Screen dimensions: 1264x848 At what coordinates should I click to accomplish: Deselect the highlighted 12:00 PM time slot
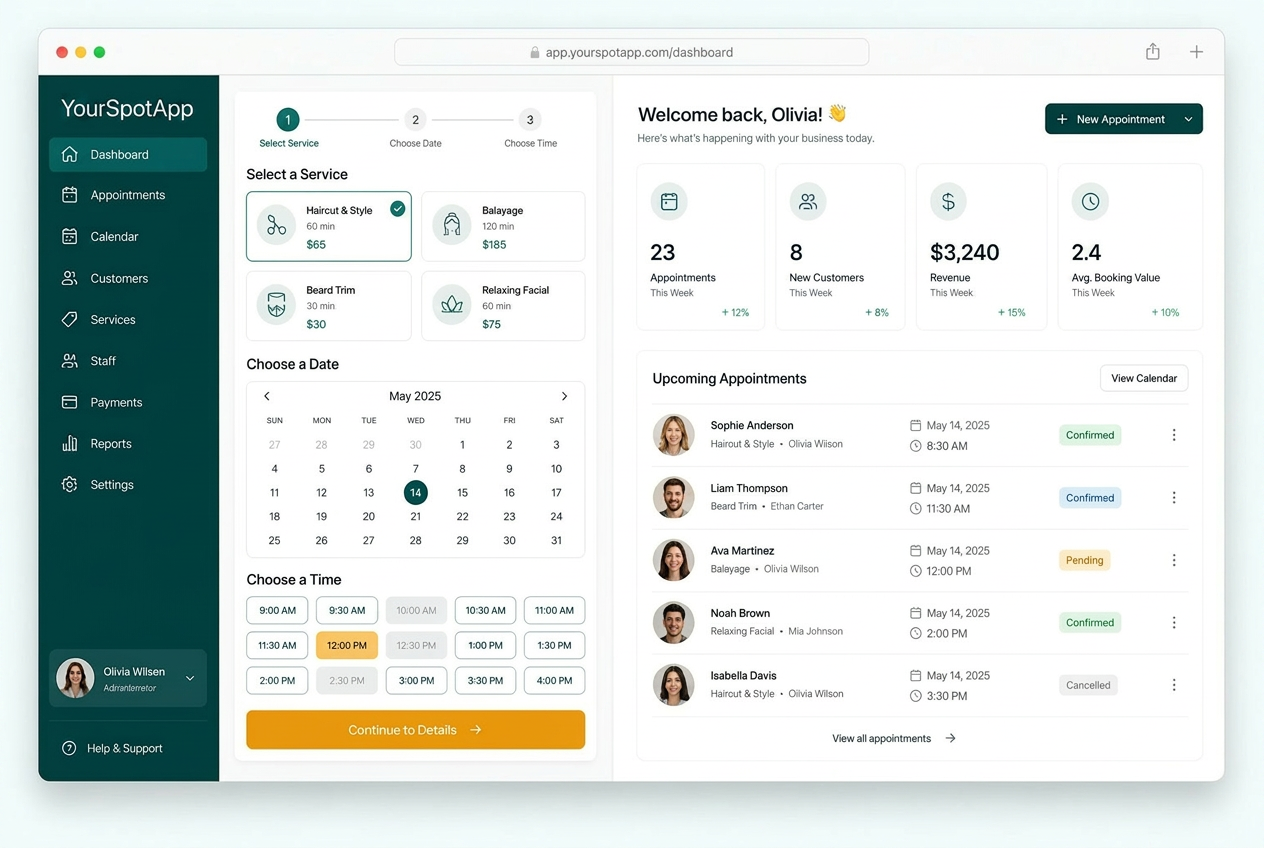[x=347, y=645]
